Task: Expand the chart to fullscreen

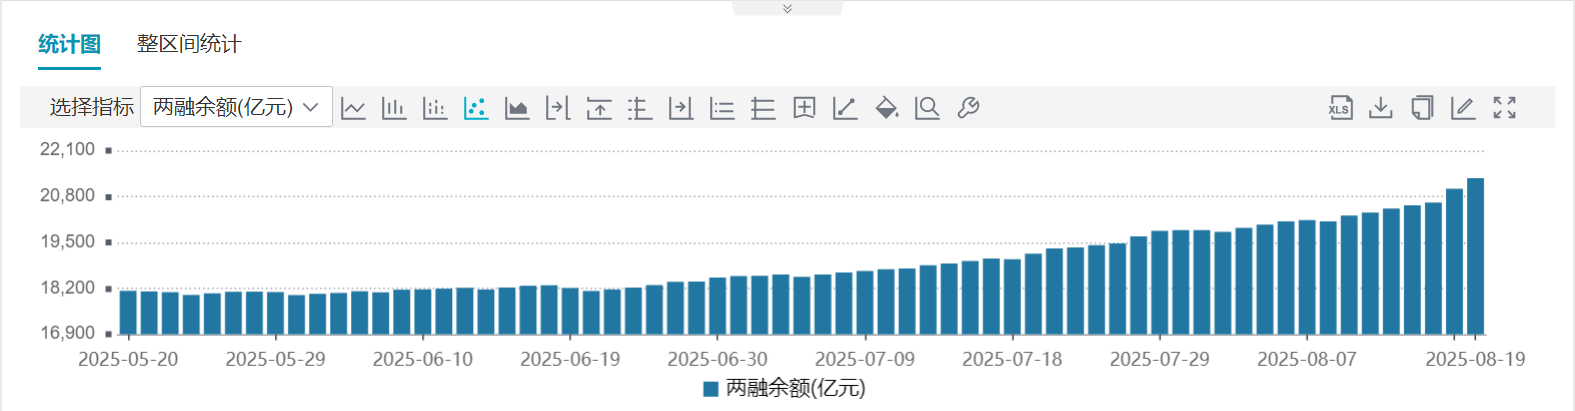Action: [x=1504, y=108]
